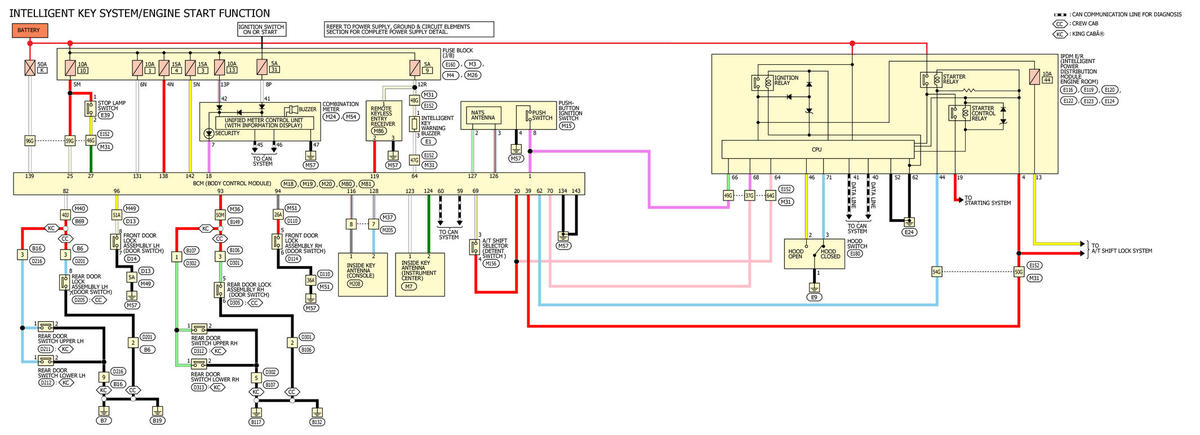Click the ignition relay coil symbol
Screen dimensions: 1200x435
pyautogui.click(x=766, y=81)
